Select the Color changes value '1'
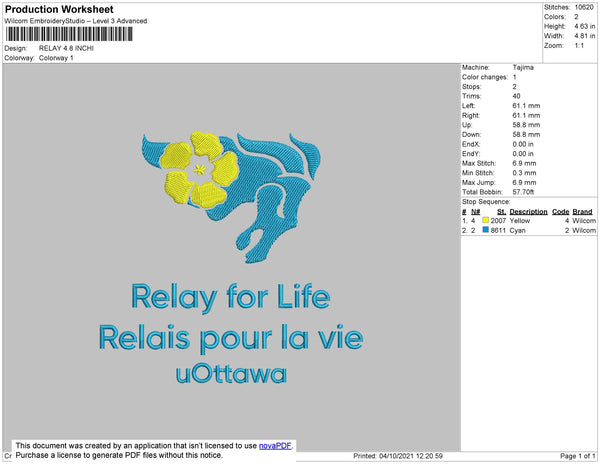The width and height of the screenshot is (600, 464). point(514,77)
